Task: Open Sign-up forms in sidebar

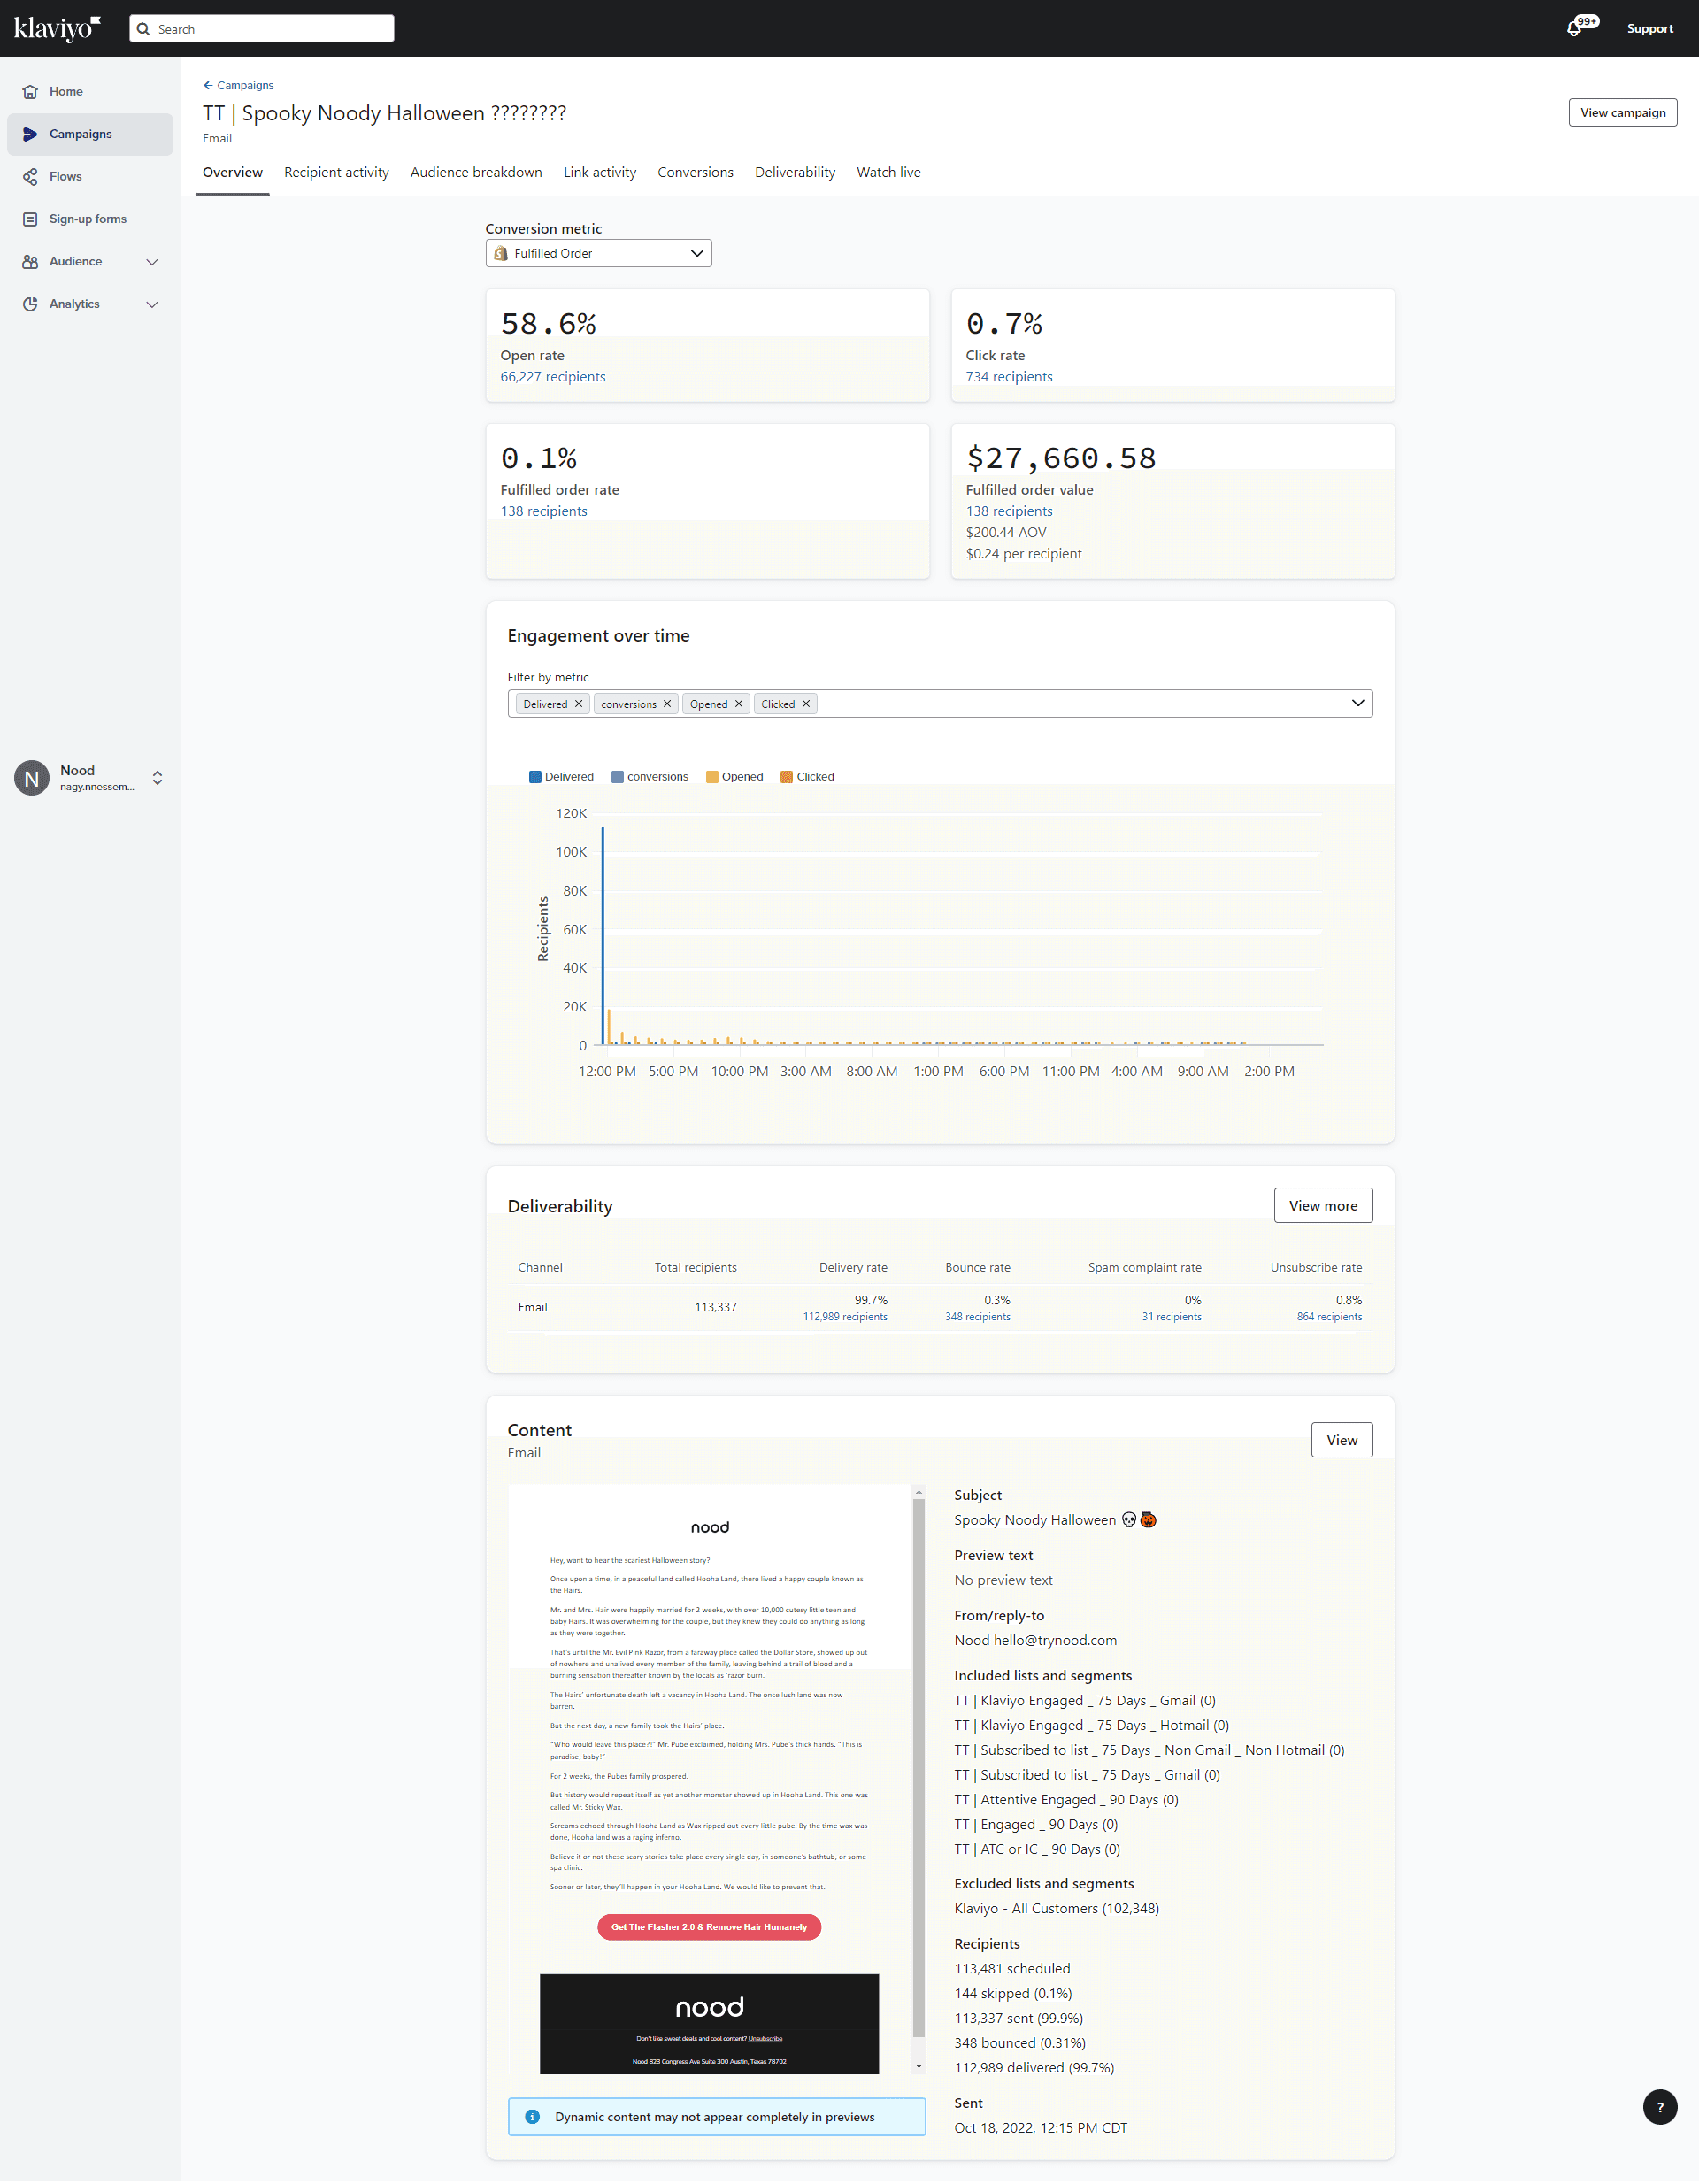Action: [x=90, y=219]
